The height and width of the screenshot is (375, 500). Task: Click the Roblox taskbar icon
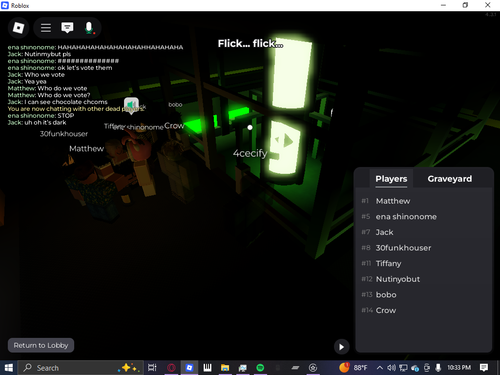coord(189,368)
